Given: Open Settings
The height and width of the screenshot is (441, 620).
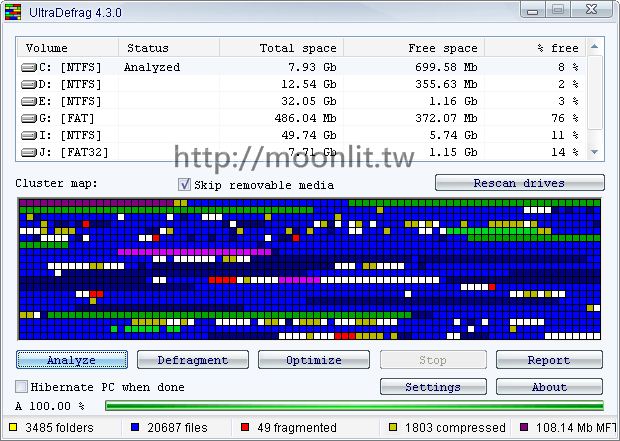Looking at the screenshot, I should pos(433,386).
